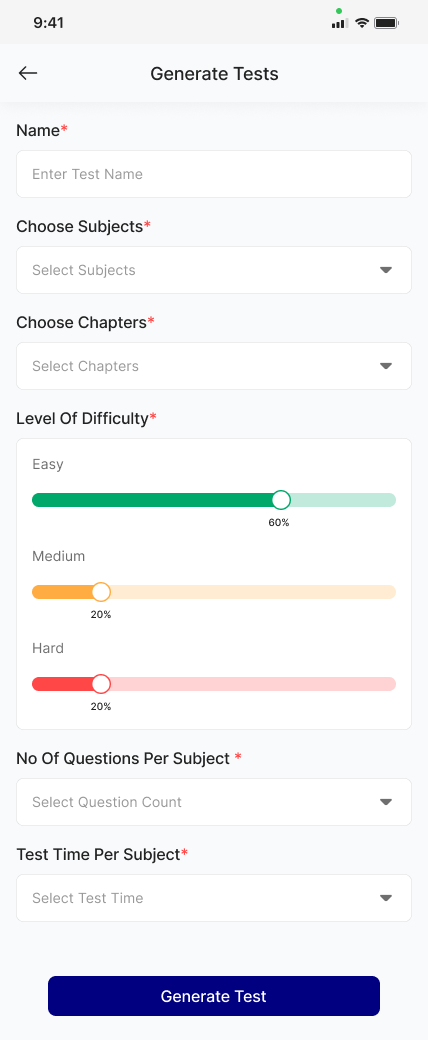428x1040 pixels.
Task: Click the unfilled end of the Easy track
Action: tap(388, 500)
